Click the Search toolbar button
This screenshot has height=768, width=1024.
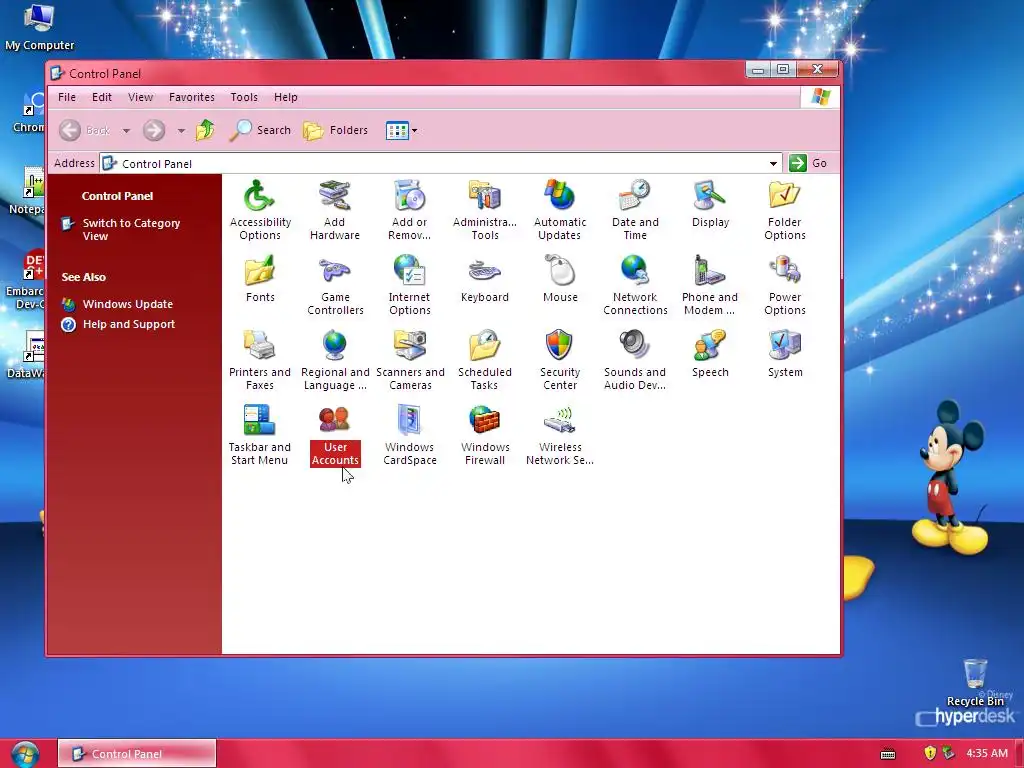[x=260, y=130]
